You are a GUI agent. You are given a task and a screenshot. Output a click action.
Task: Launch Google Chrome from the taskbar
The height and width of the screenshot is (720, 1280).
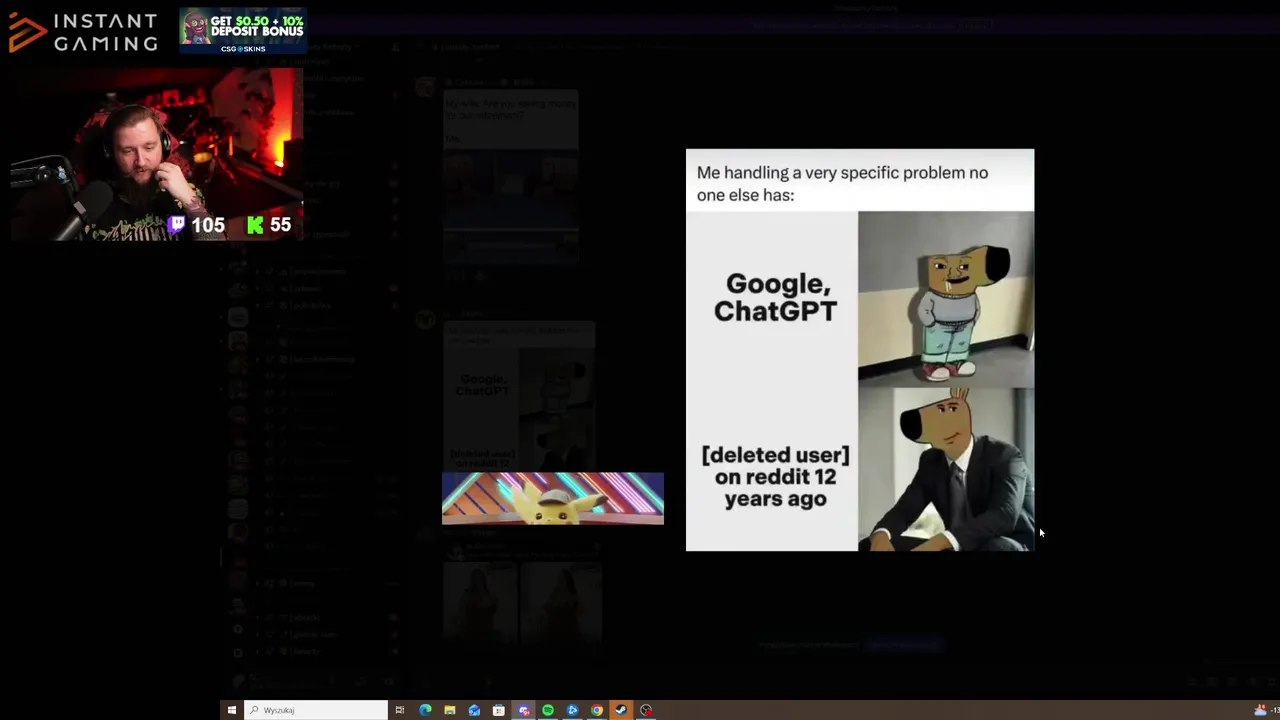pos(597,710)
